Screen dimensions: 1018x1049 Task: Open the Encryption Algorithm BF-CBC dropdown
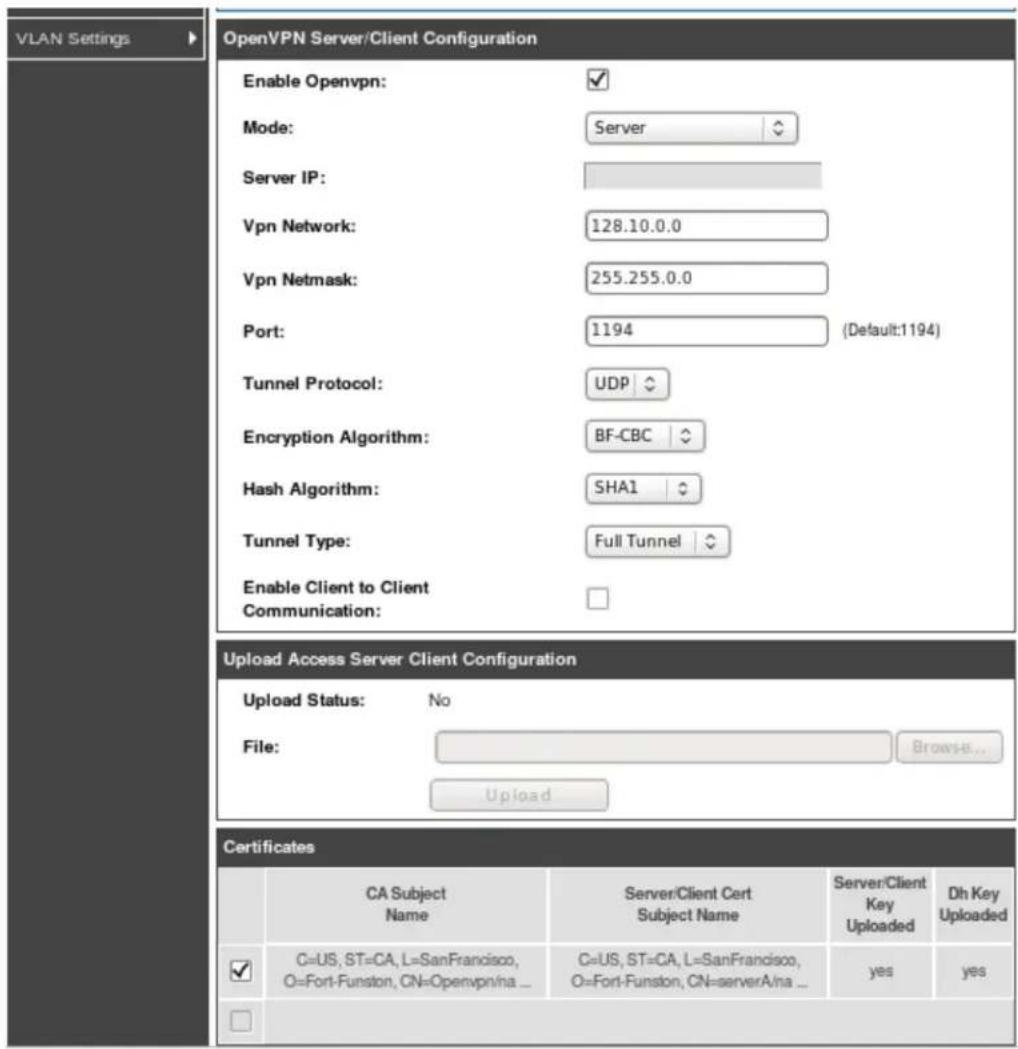point(645,436)
